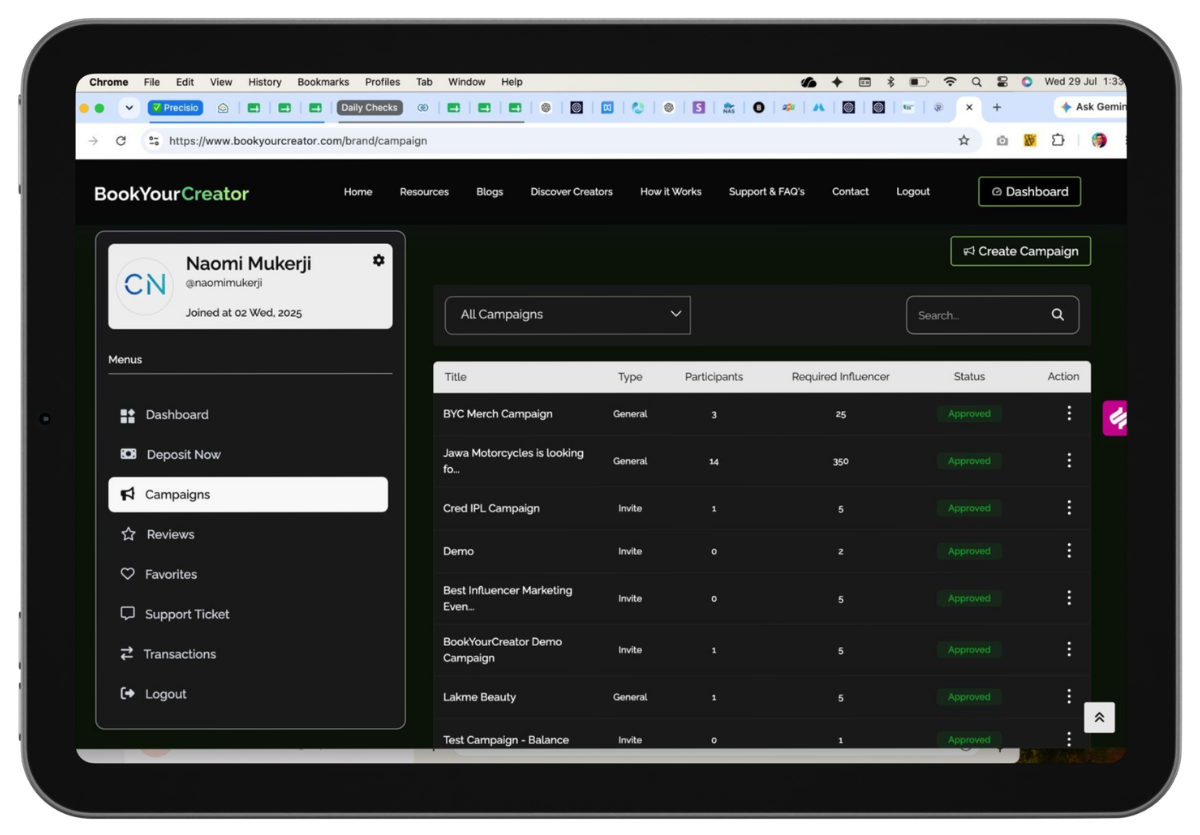Open action menu for Best Influencer Marketing row
This screenshot has height=835, width=1200.
point(1069,598)
